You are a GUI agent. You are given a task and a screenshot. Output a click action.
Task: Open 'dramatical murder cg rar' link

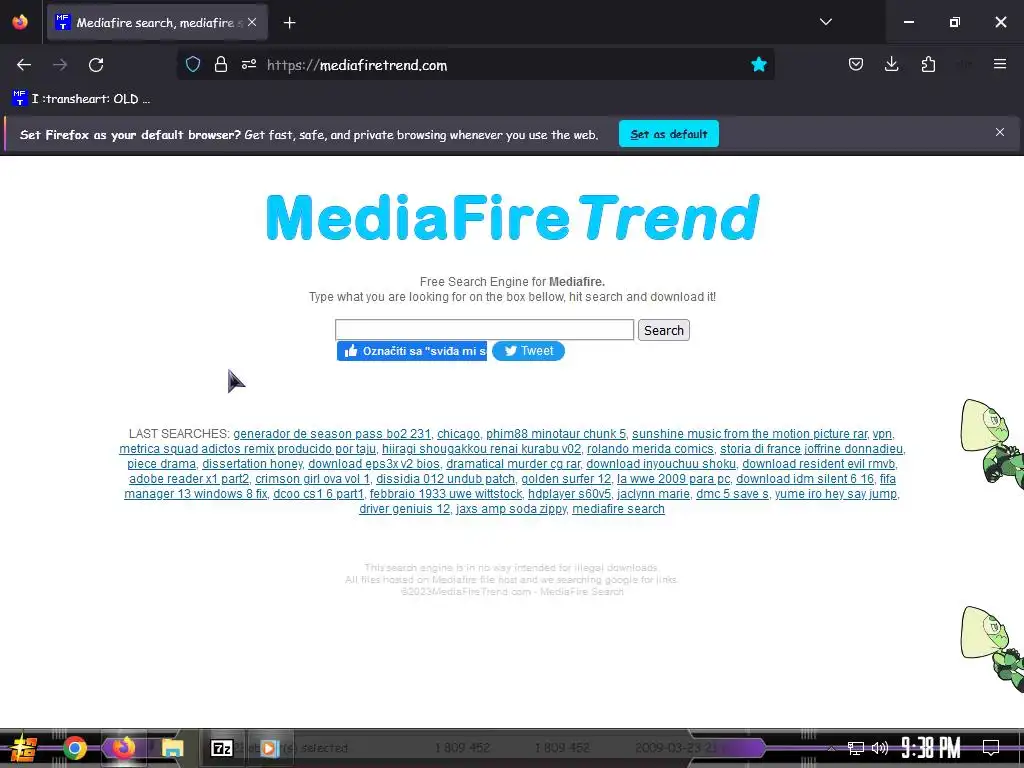[513, 464]
